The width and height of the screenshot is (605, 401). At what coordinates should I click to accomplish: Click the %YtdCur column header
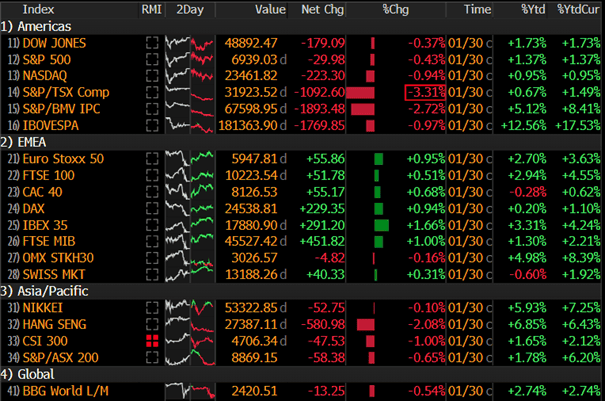580,9
